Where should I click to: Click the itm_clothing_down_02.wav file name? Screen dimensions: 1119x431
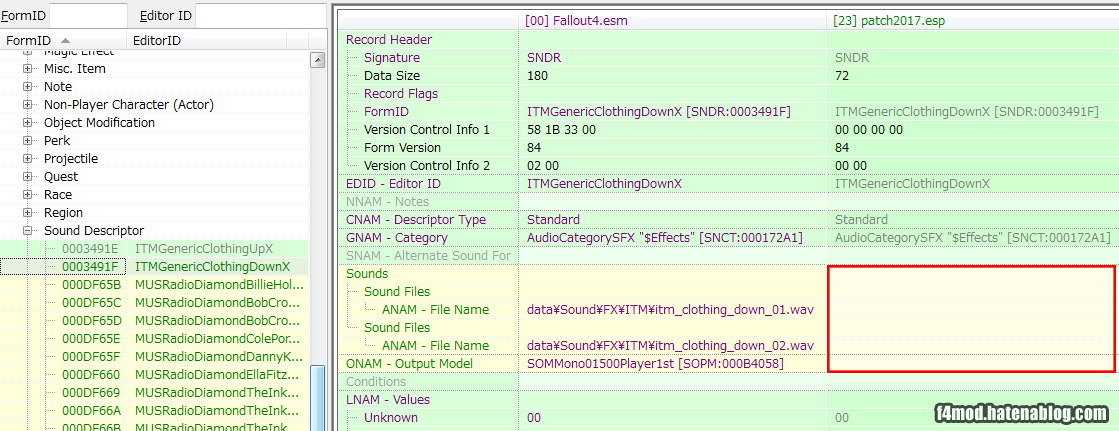pos(670,345)
